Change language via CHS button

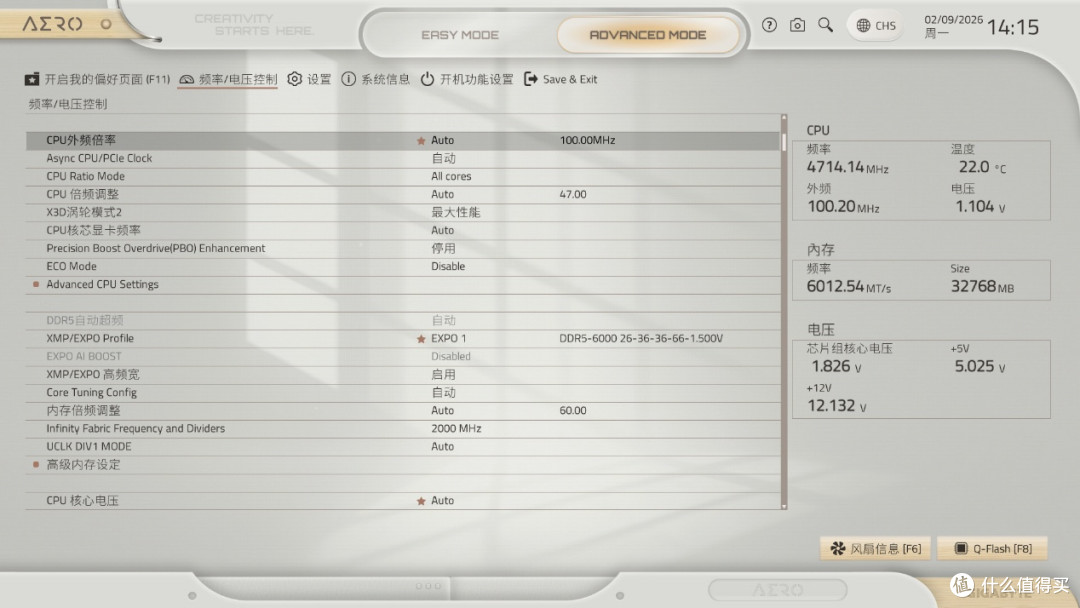(x=876, y=25)
